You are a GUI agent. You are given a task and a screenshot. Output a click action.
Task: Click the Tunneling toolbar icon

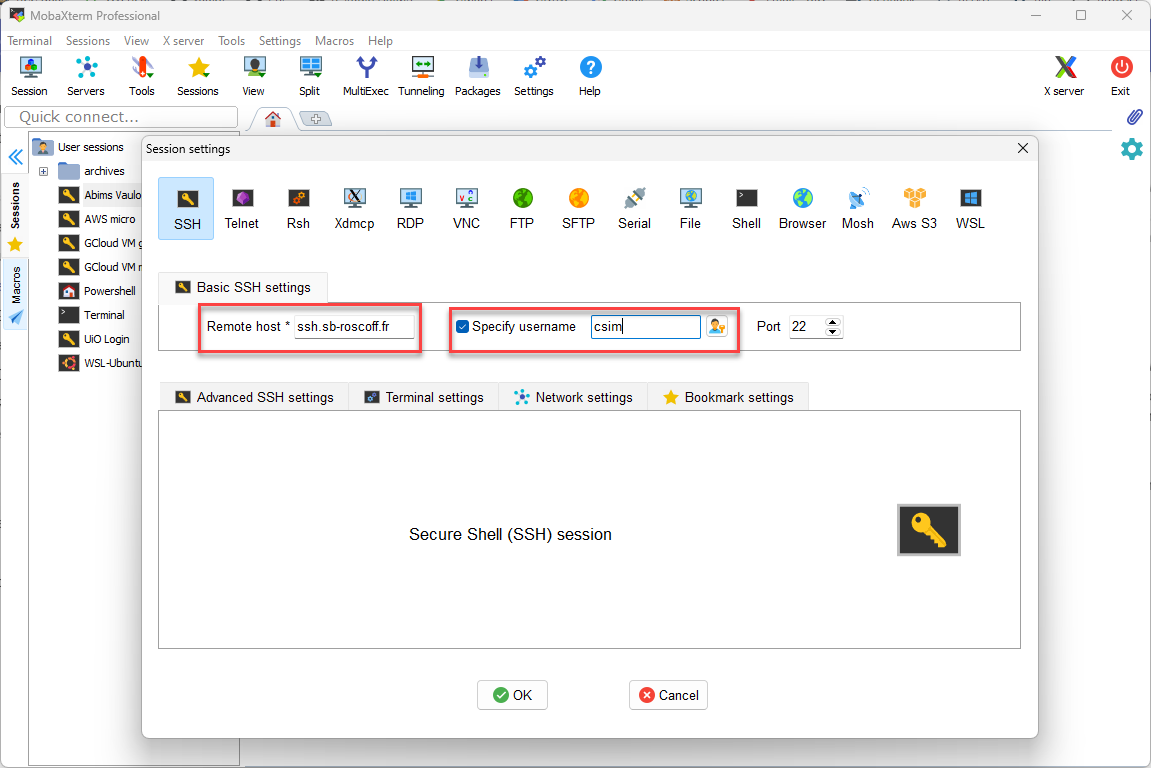421,76
